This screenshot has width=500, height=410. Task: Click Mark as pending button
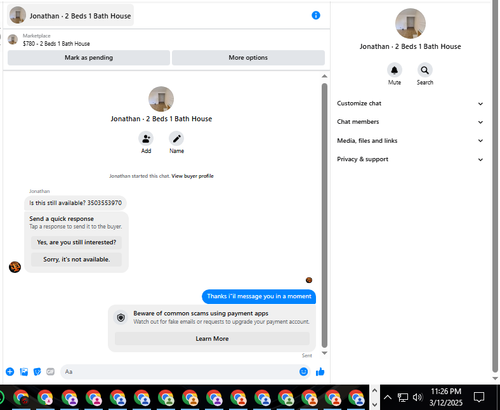point(89,58)
